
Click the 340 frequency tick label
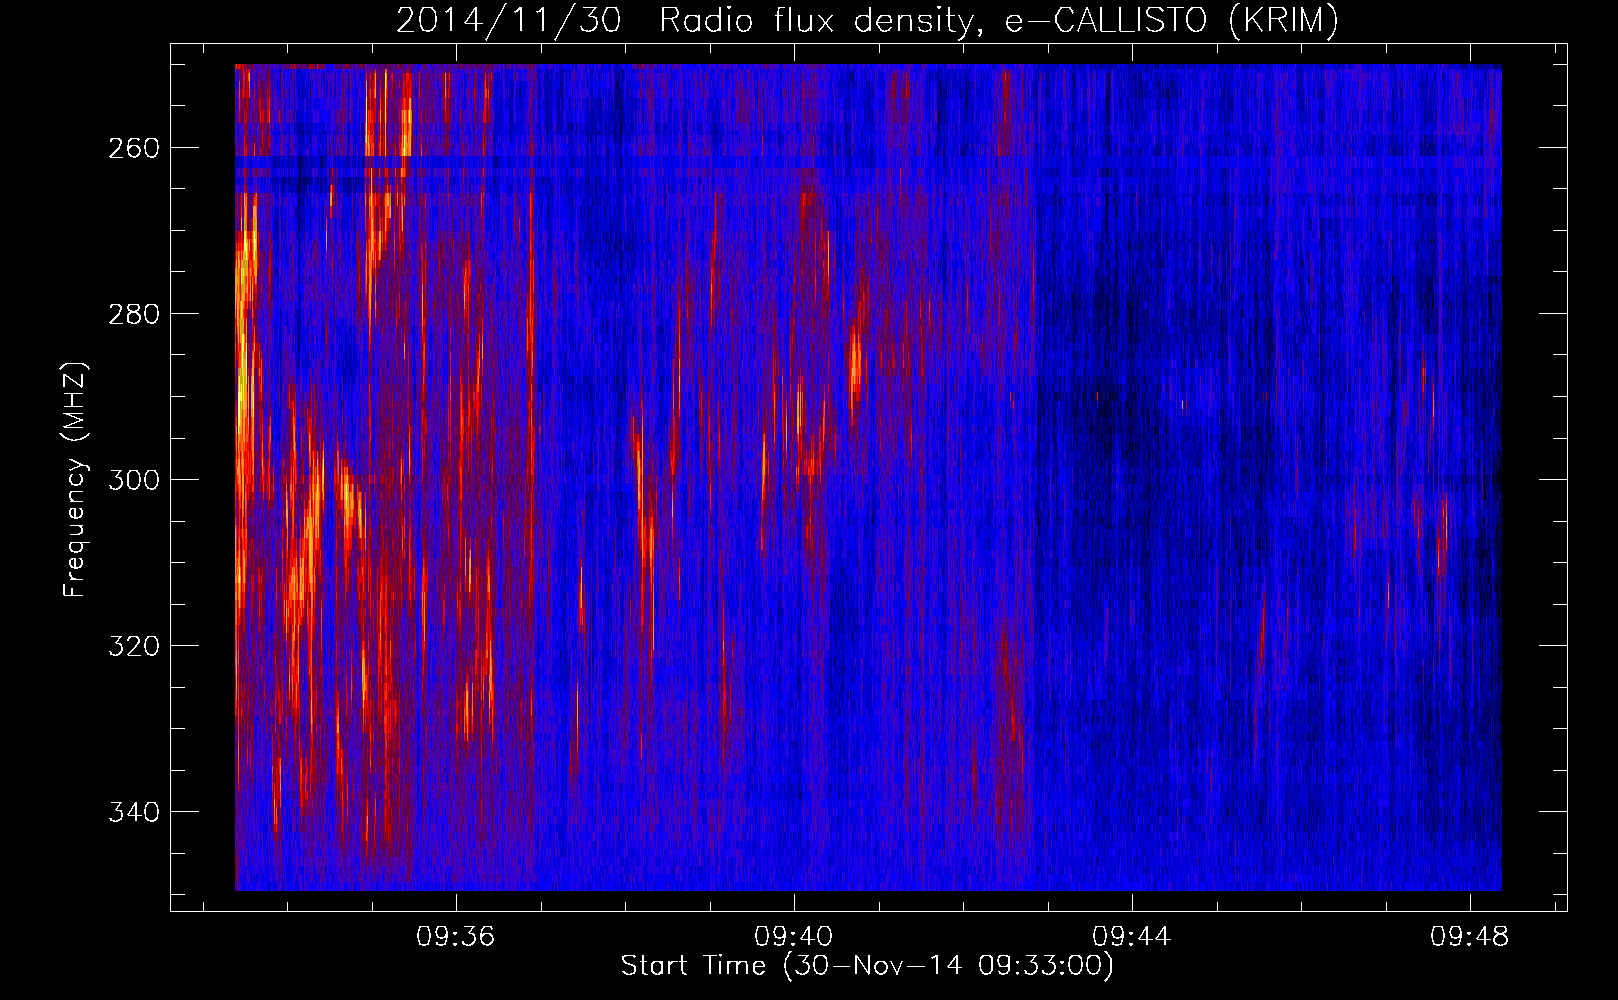coord(133,812)
